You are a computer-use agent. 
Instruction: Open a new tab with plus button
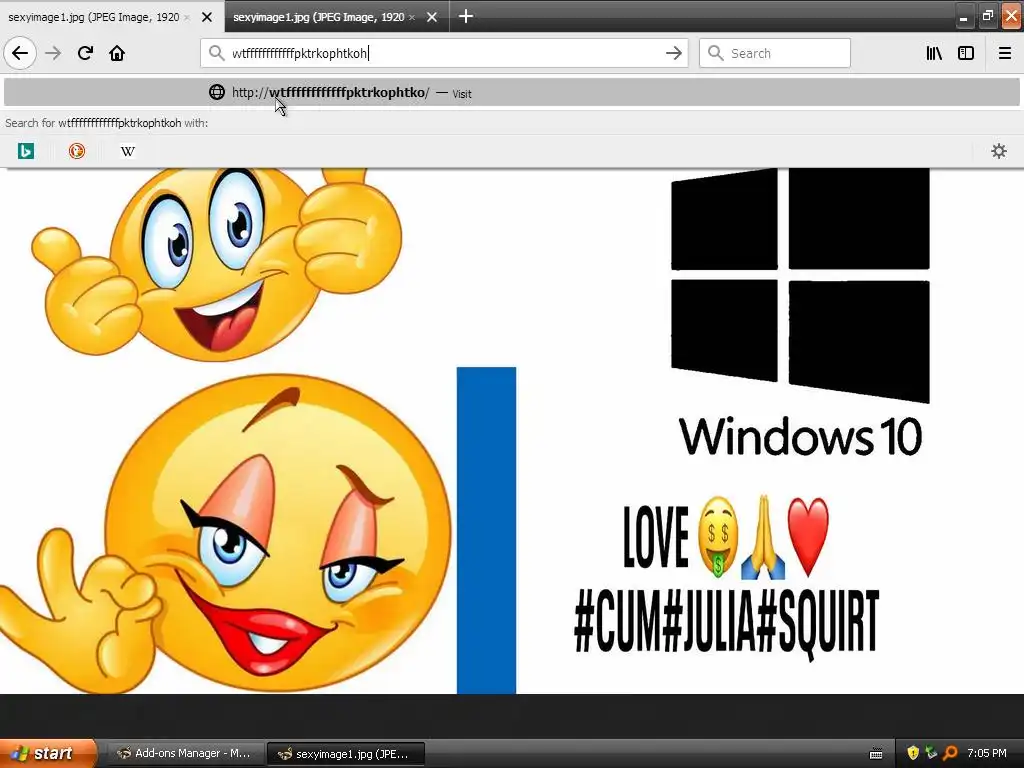click(x=466, y=16)
